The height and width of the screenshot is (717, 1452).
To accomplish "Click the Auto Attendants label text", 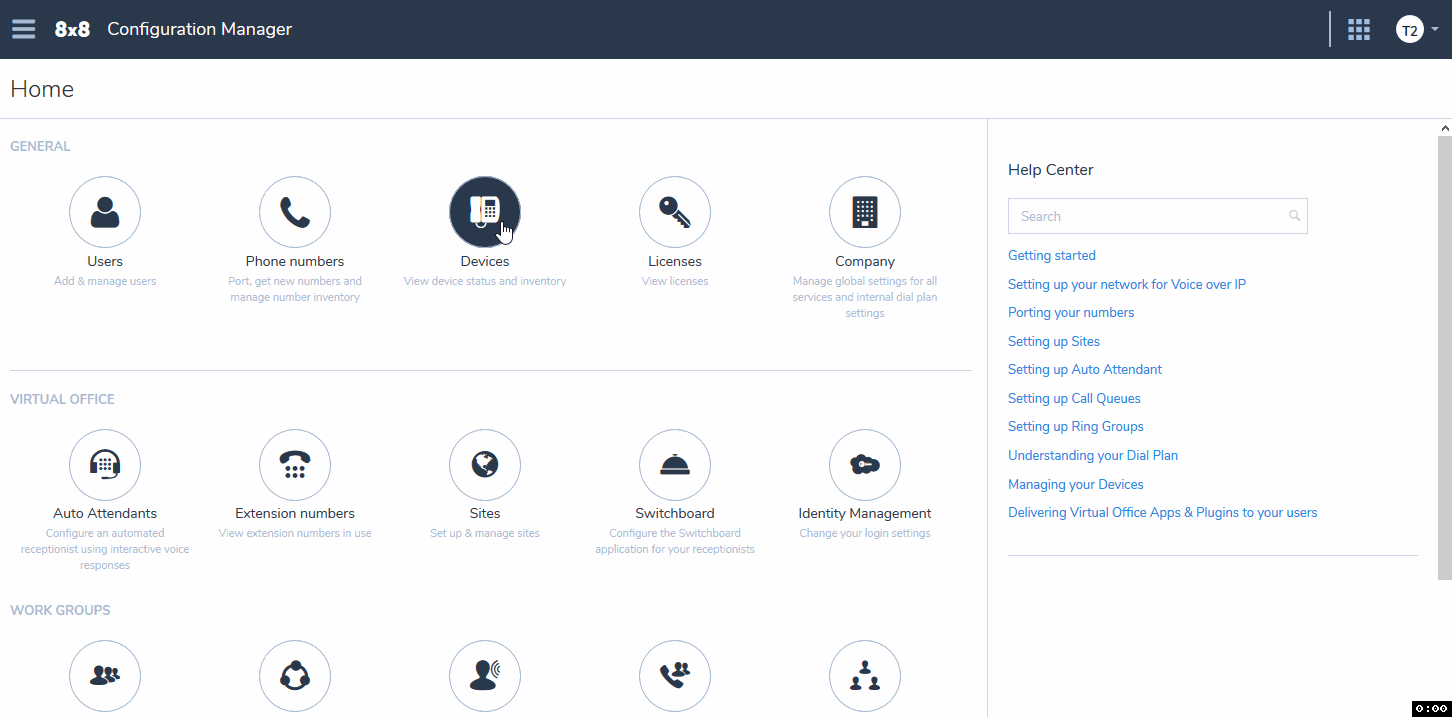I will [105, 514].
